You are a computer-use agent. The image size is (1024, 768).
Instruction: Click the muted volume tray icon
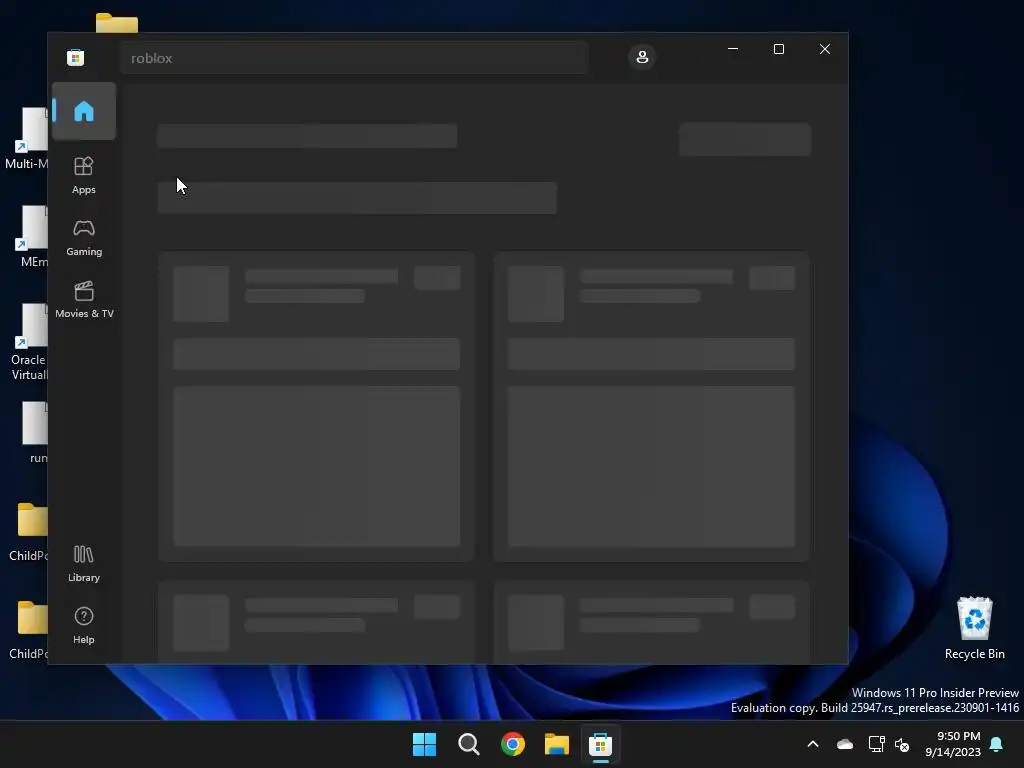coord(902,744)
